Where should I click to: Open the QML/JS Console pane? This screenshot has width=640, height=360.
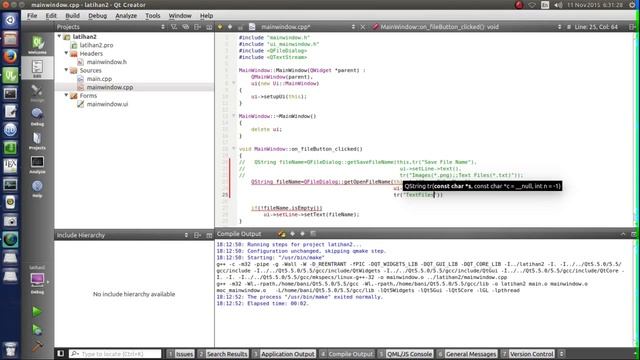tap(405, 354)
